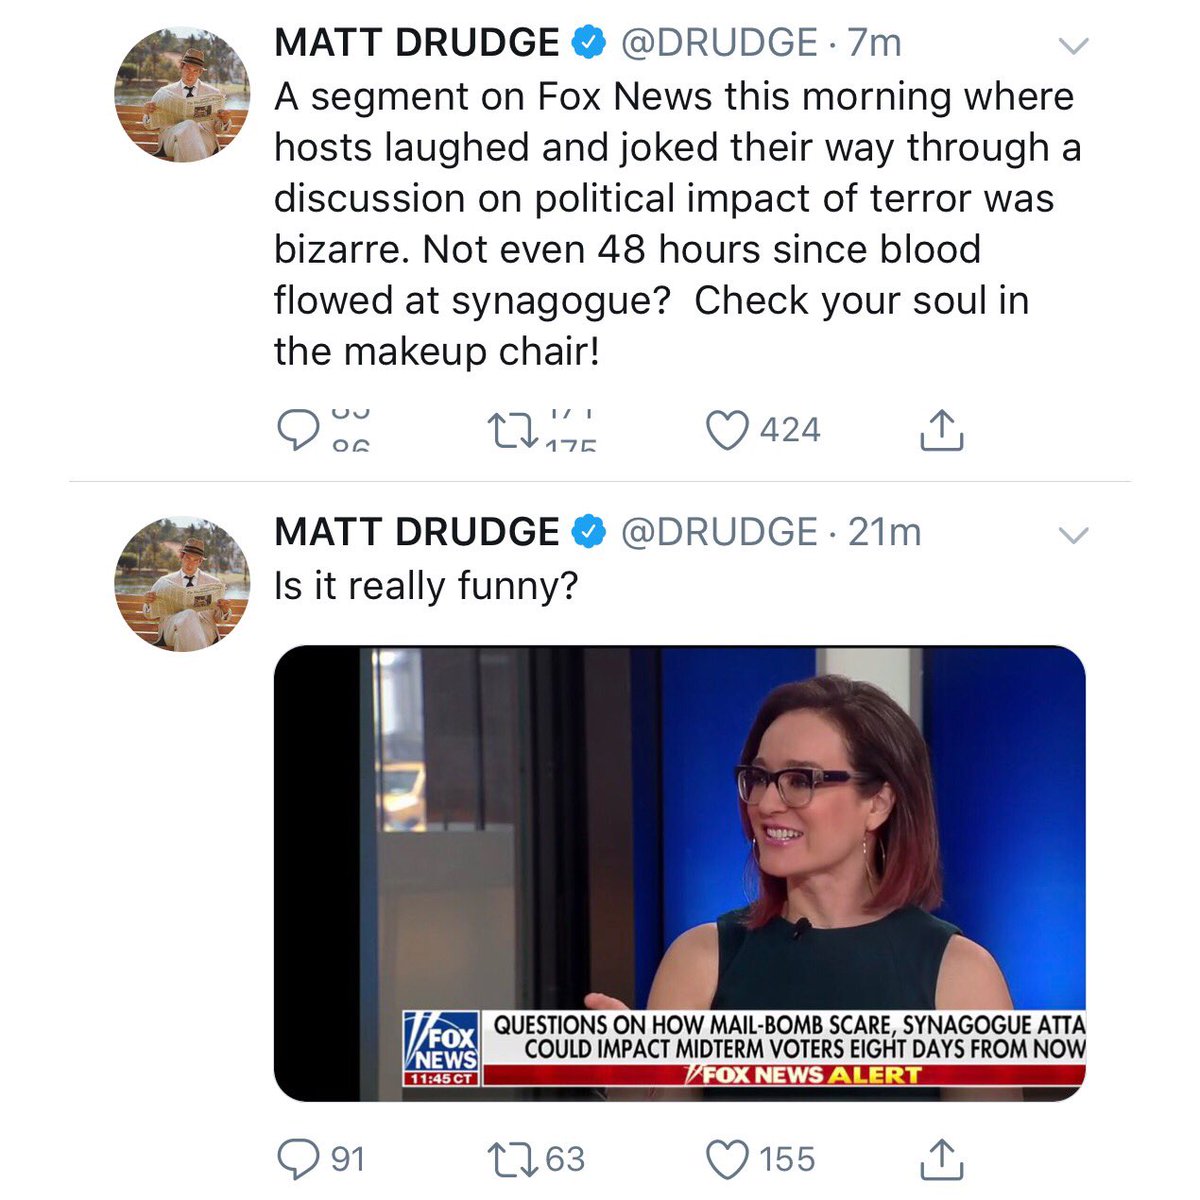The height and width of the screenshot is (1200, 1200).
Task: Click the verified badge on second tweet
Action: pos(589,531)
